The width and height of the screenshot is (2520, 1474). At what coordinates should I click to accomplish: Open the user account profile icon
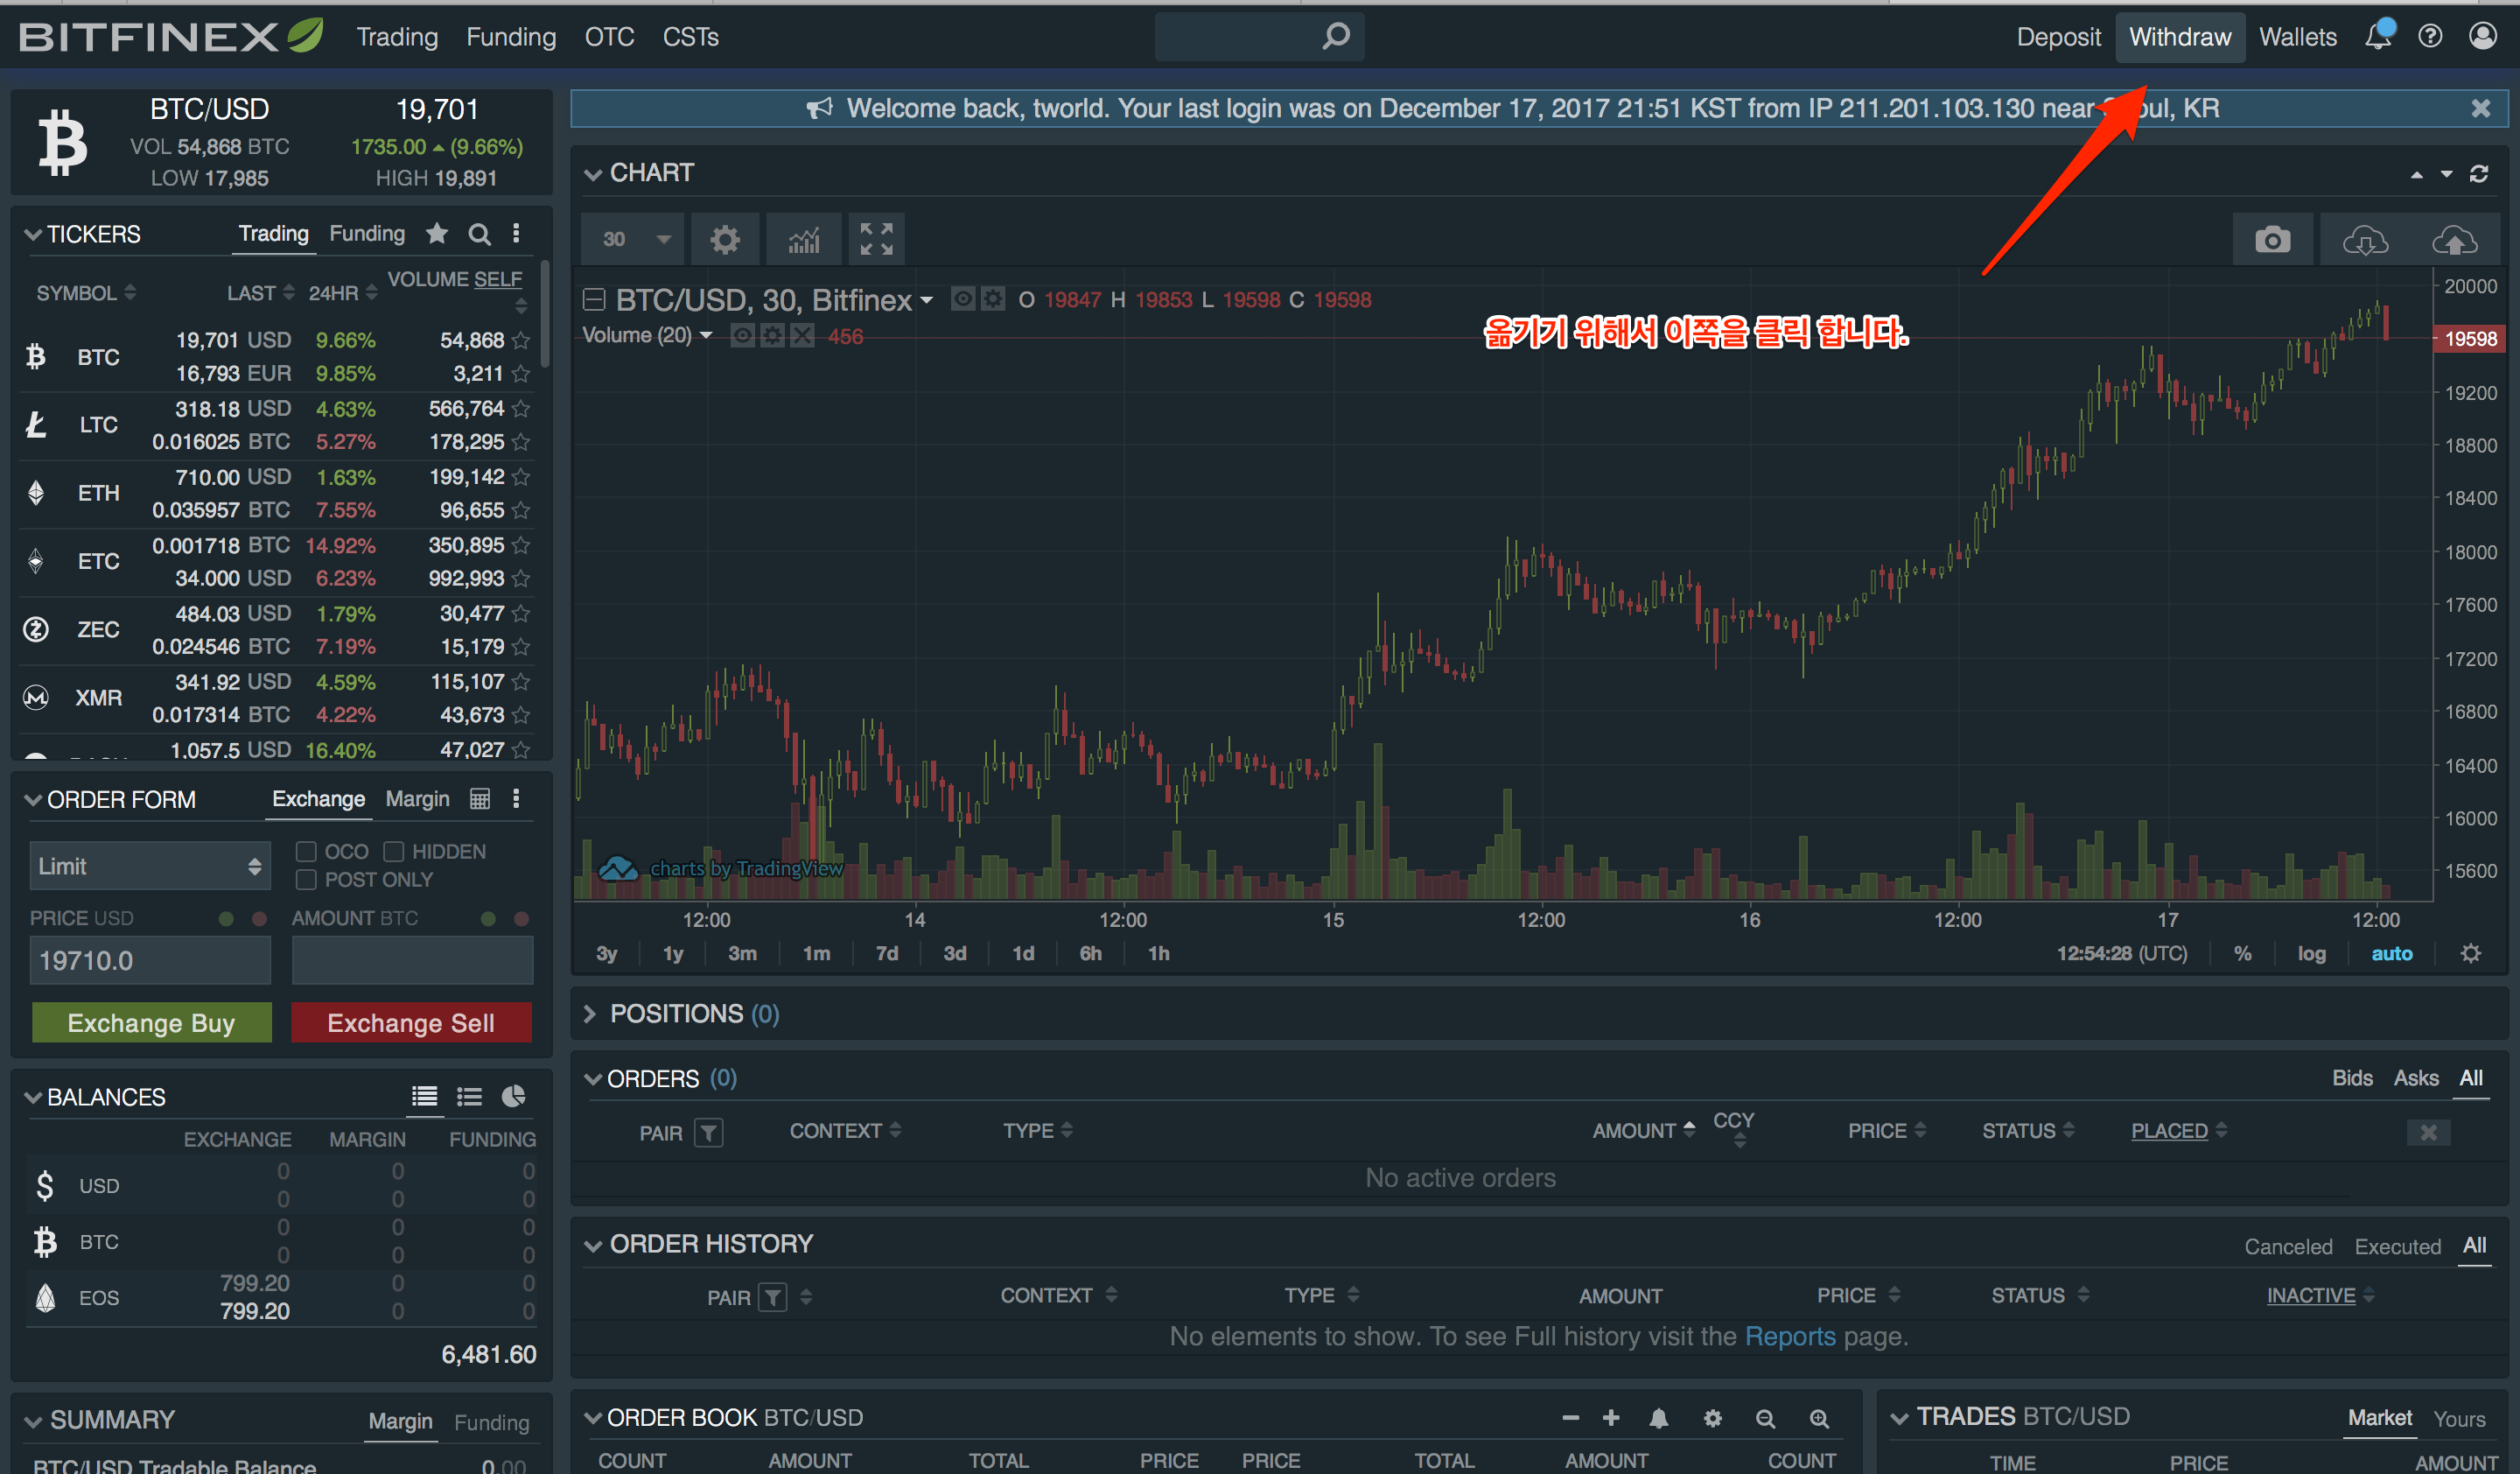tap(2483, 37)
